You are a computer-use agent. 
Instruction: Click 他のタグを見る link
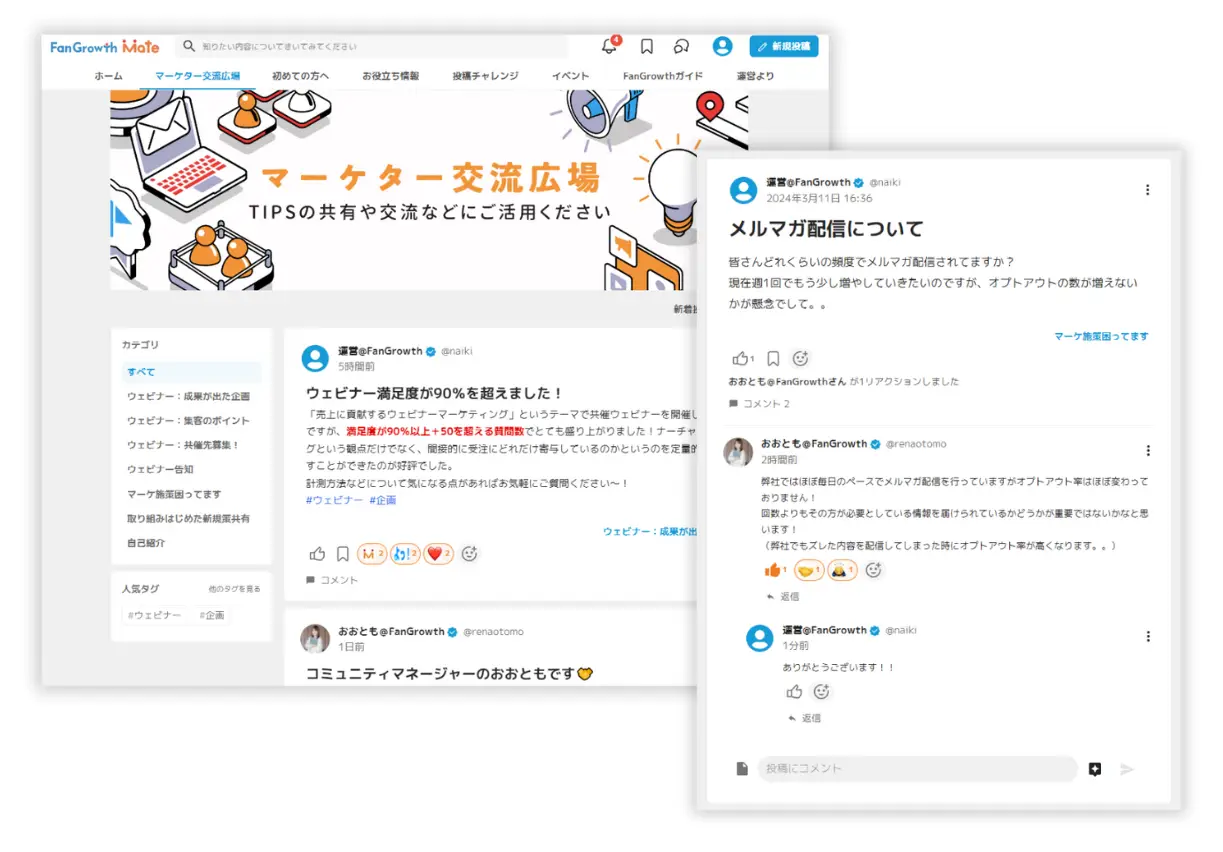(x=234, y=589)
